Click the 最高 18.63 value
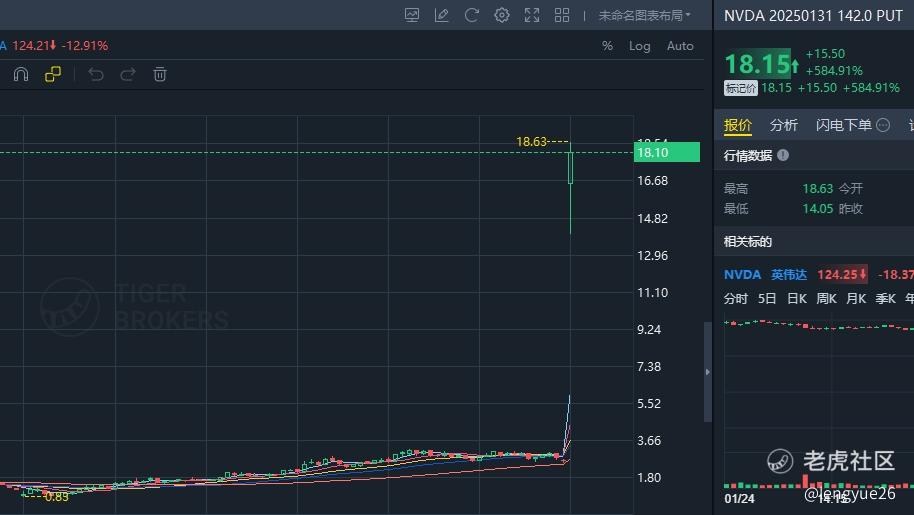 [818, 189]
